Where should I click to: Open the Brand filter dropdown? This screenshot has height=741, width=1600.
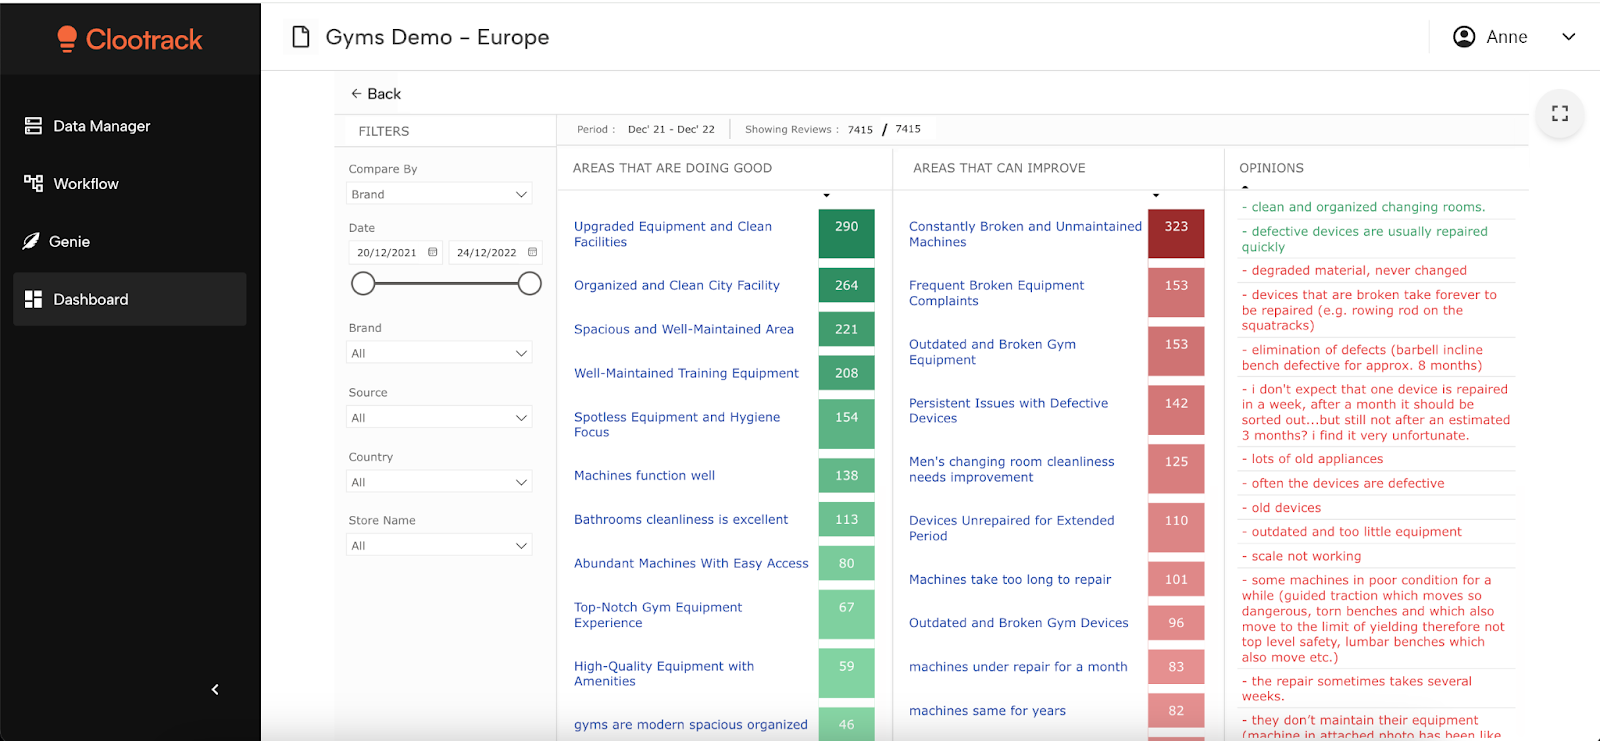click(x=439, y=353)
